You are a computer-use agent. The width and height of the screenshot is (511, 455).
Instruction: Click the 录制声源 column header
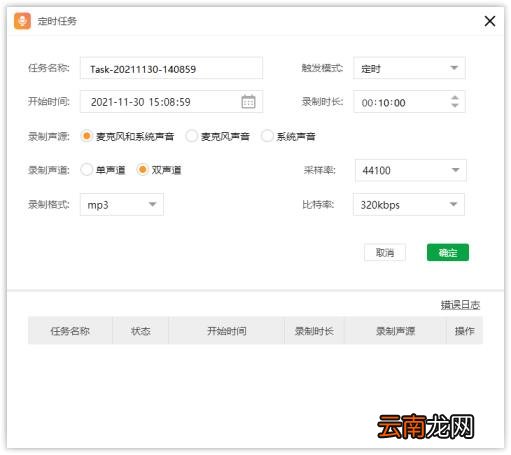tap(395, 331)
